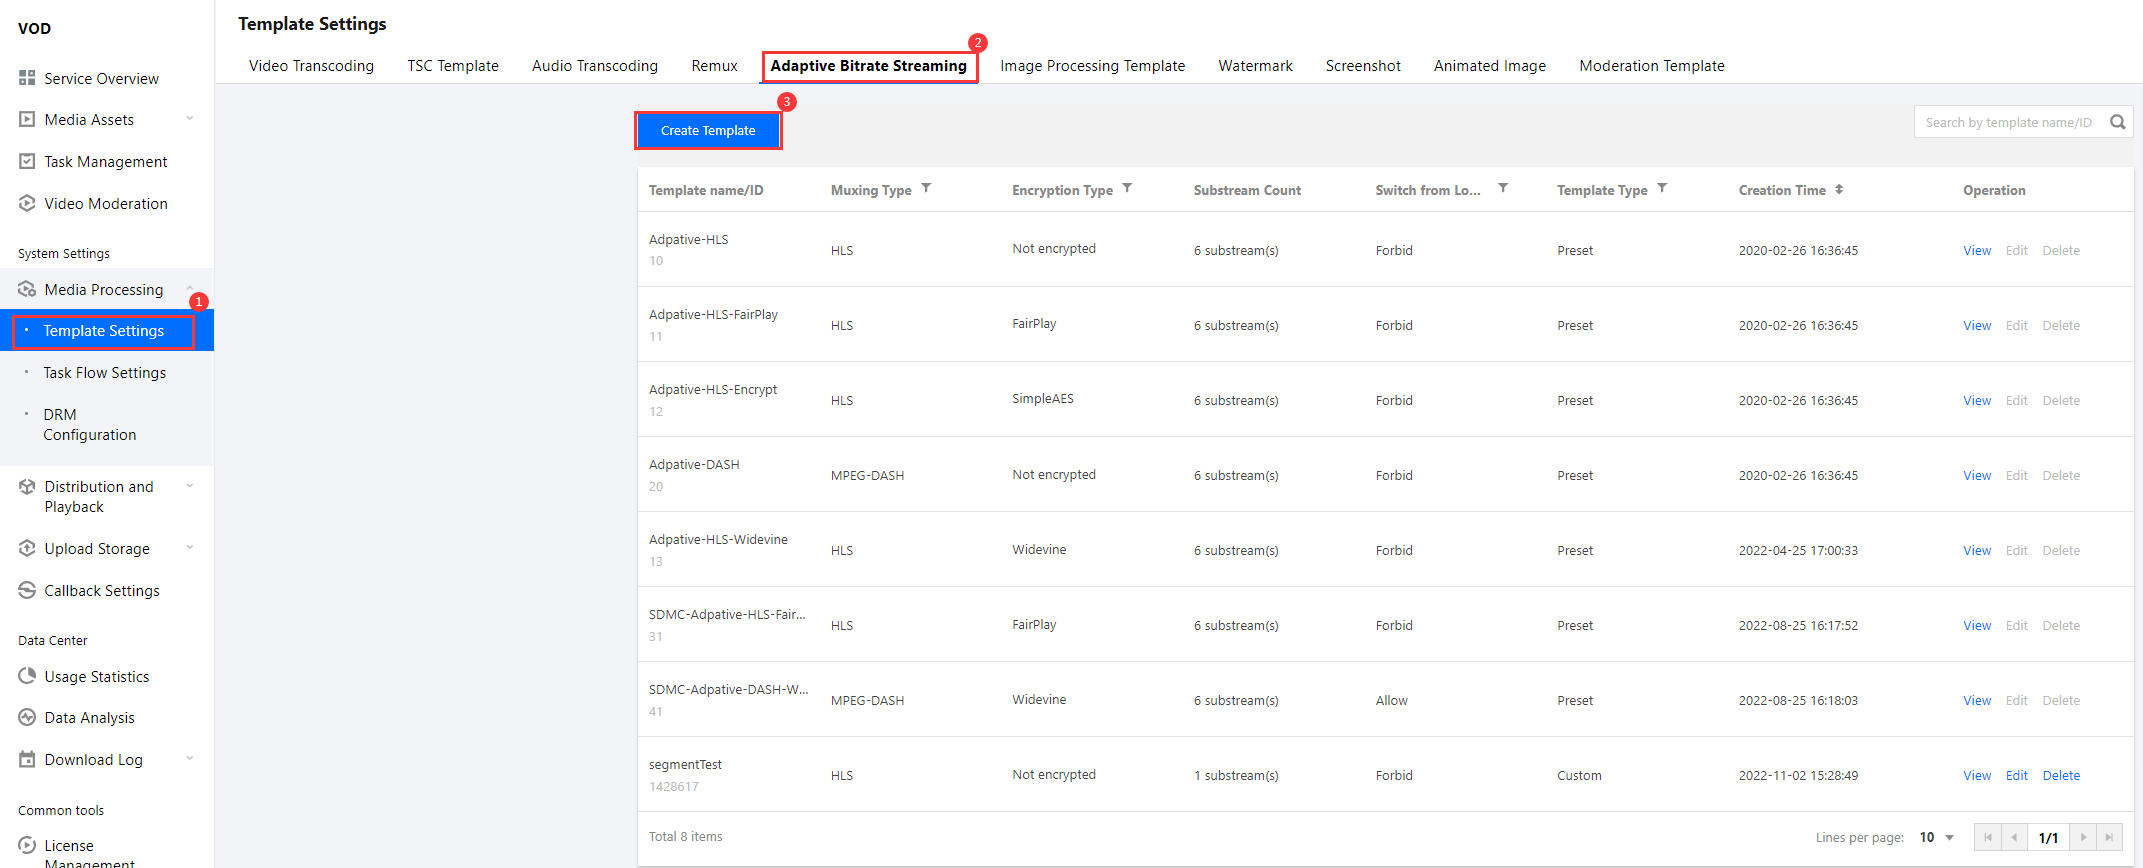This screenshot has height=868, width=2143.
Task: Focus the template name/ID search field
Action: pyautogui.click(x=2008, y=122)
